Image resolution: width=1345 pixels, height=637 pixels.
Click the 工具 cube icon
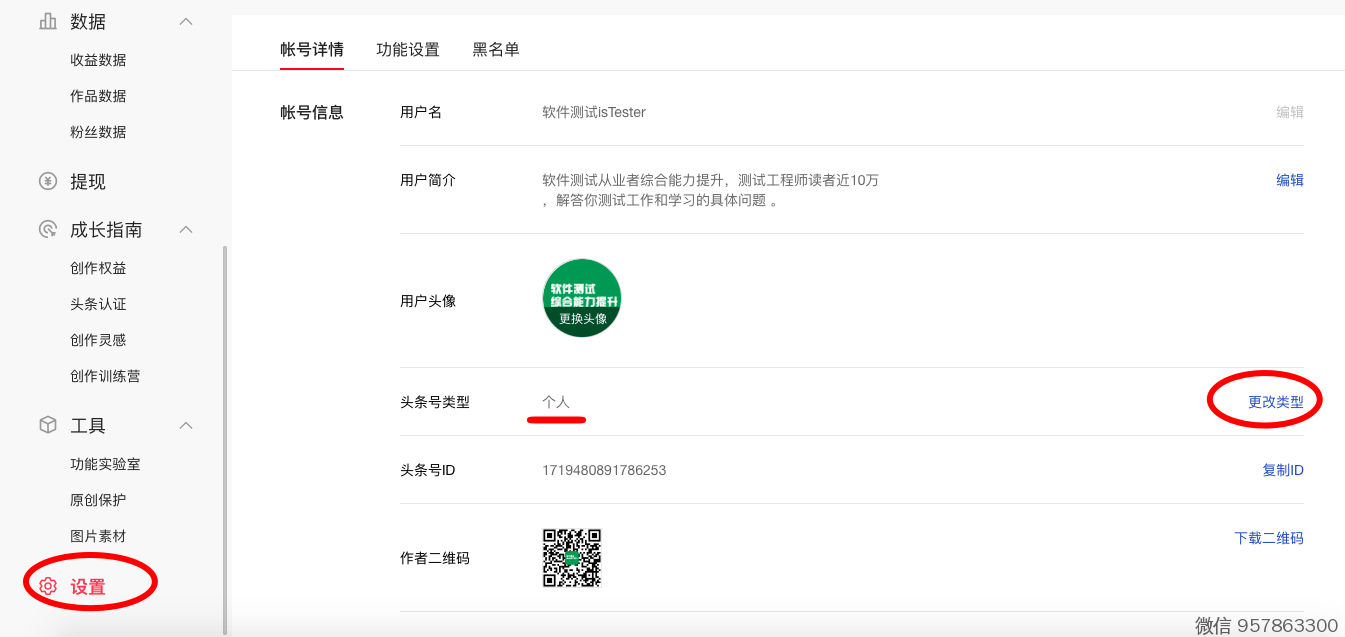pyautogui.click(x=47, y=425)
